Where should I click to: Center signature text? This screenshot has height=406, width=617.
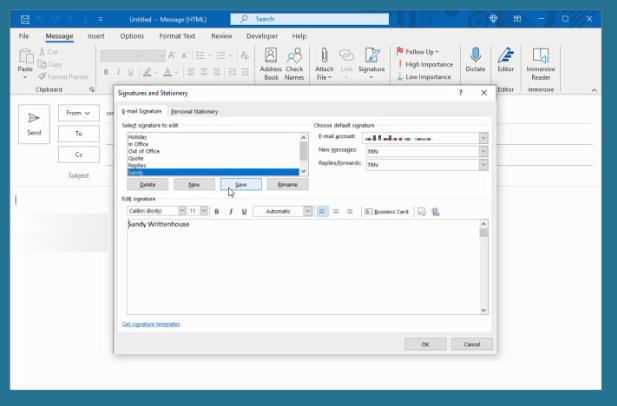336,212
